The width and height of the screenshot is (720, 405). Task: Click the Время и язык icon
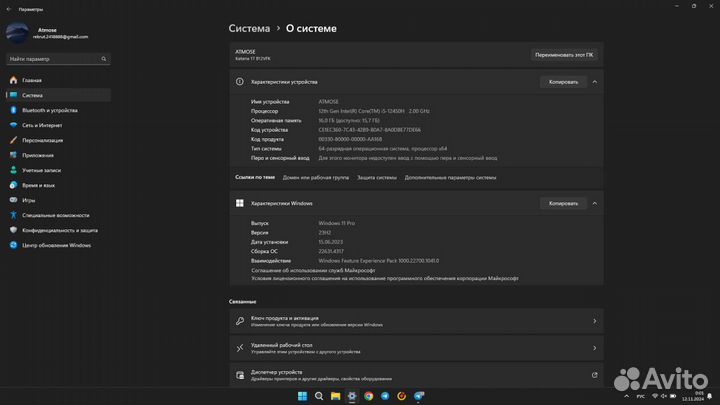(x=13, y=185)
